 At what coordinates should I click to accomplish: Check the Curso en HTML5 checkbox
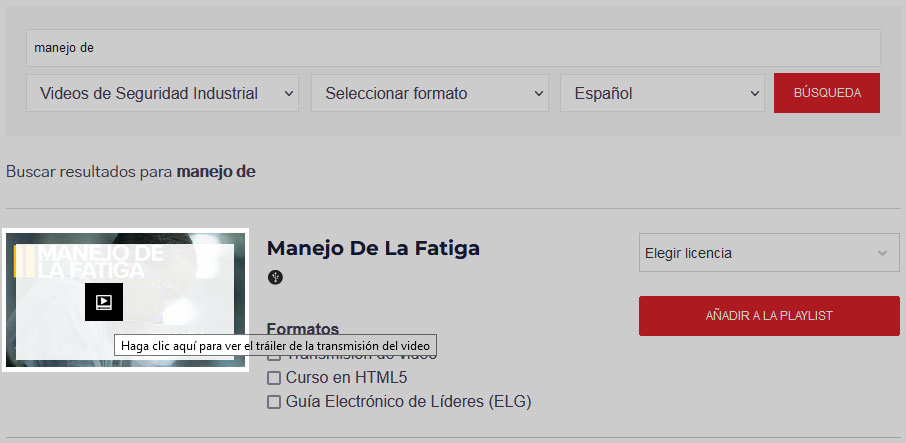tap(274, 378)
